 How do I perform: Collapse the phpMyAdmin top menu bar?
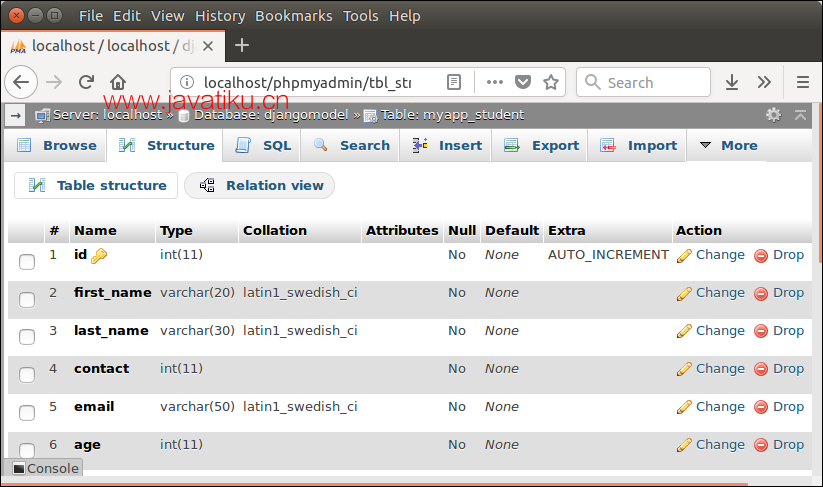click(x=800, y=115)
